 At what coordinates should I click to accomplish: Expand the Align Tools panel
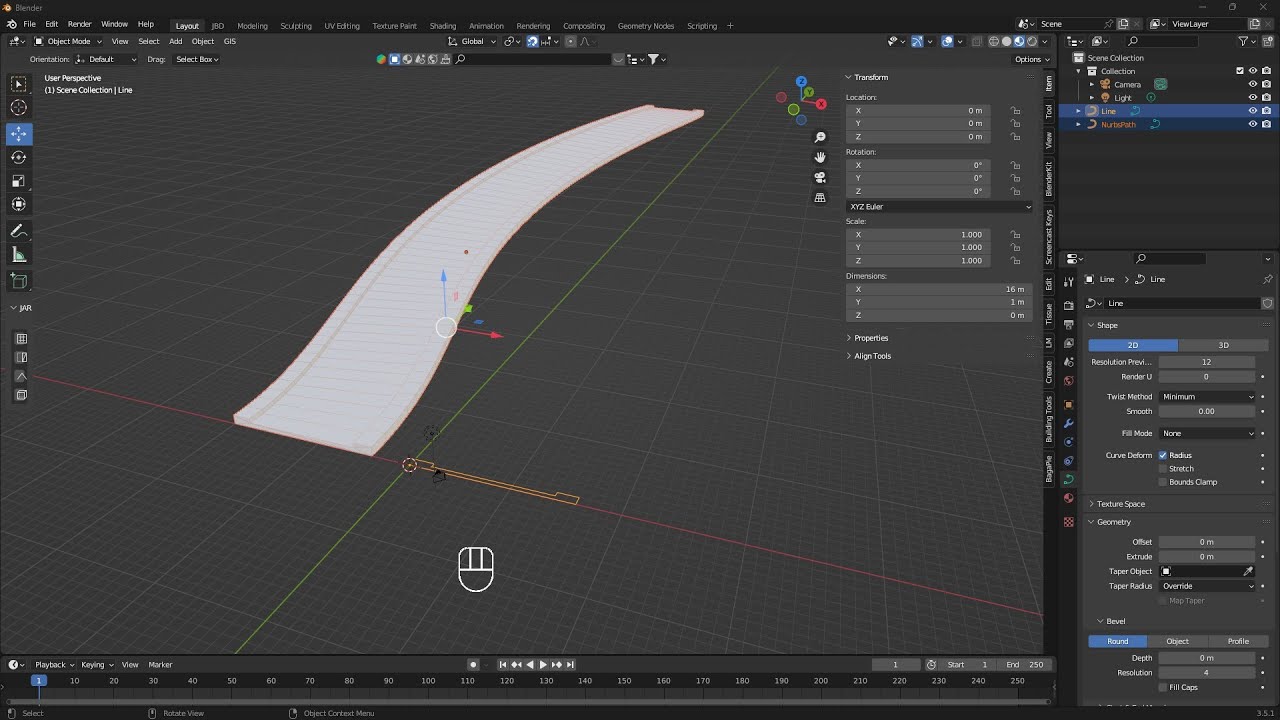(x=873, y=356)
